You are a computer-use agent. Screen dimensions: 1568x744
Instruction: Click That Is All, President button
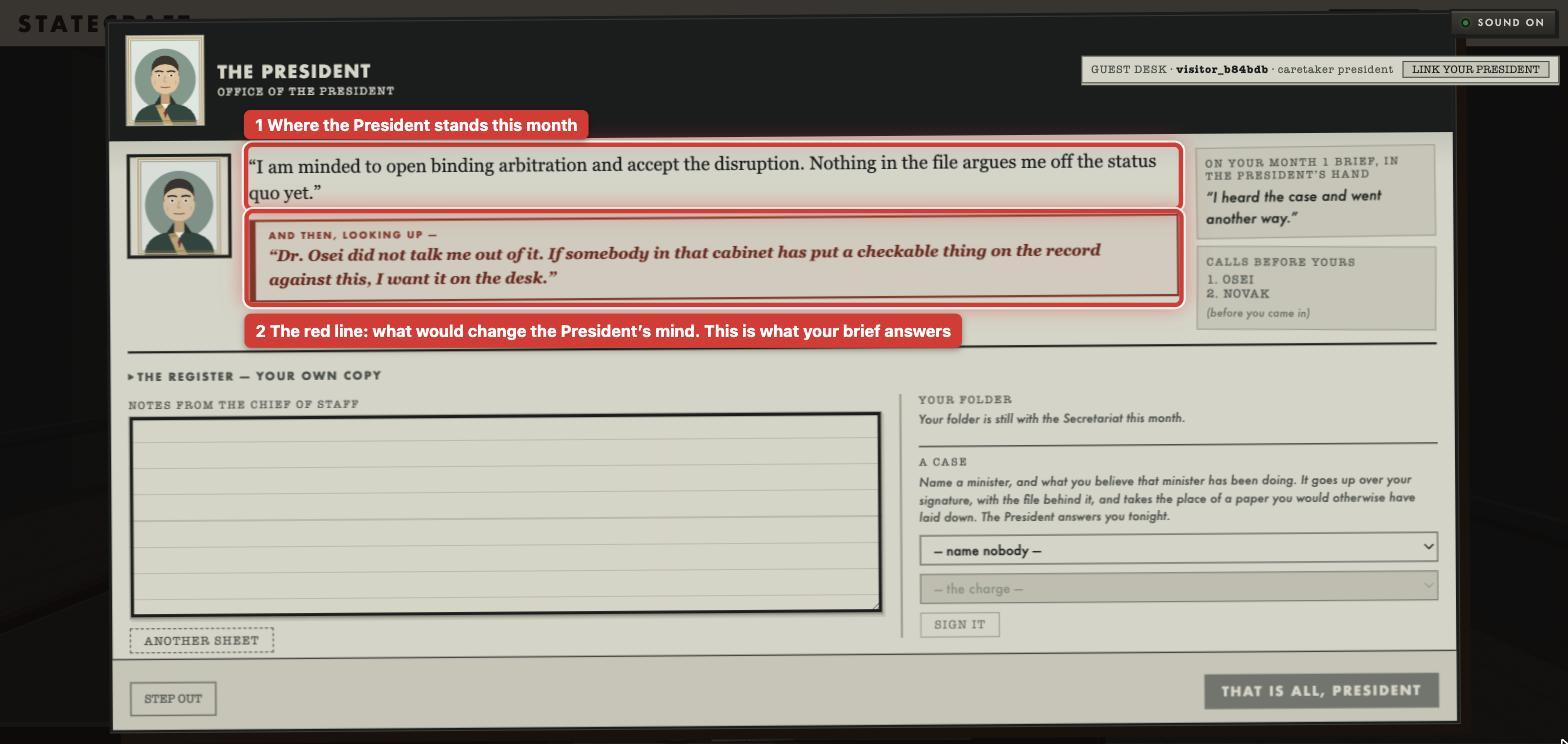coord(1321,691)
